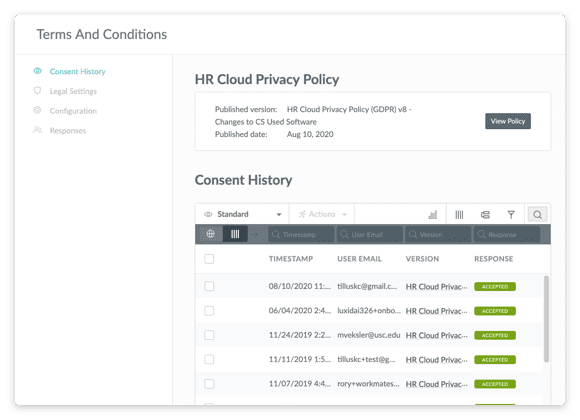580x420 pixels.
Task: Click the User Email search field
Action: (x=369, y=235)
